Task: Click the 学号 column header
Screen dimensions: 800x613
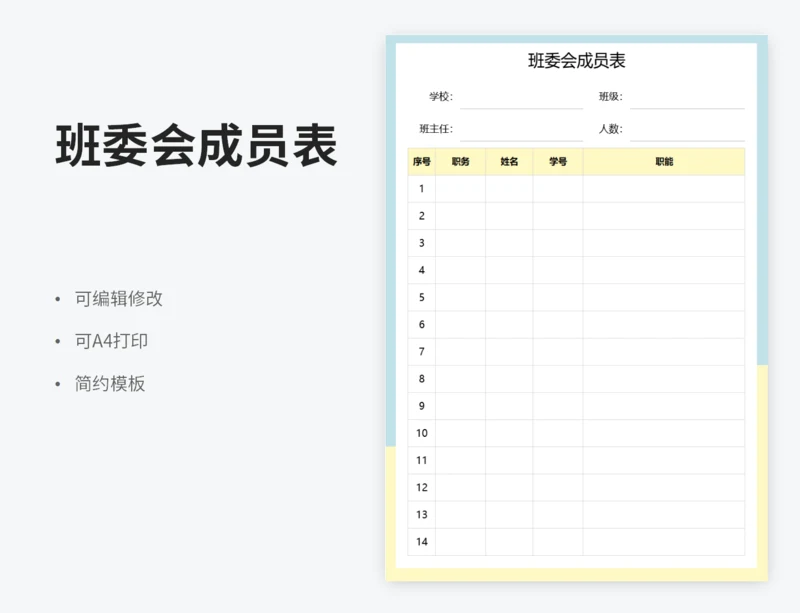Action: point(558,162)
